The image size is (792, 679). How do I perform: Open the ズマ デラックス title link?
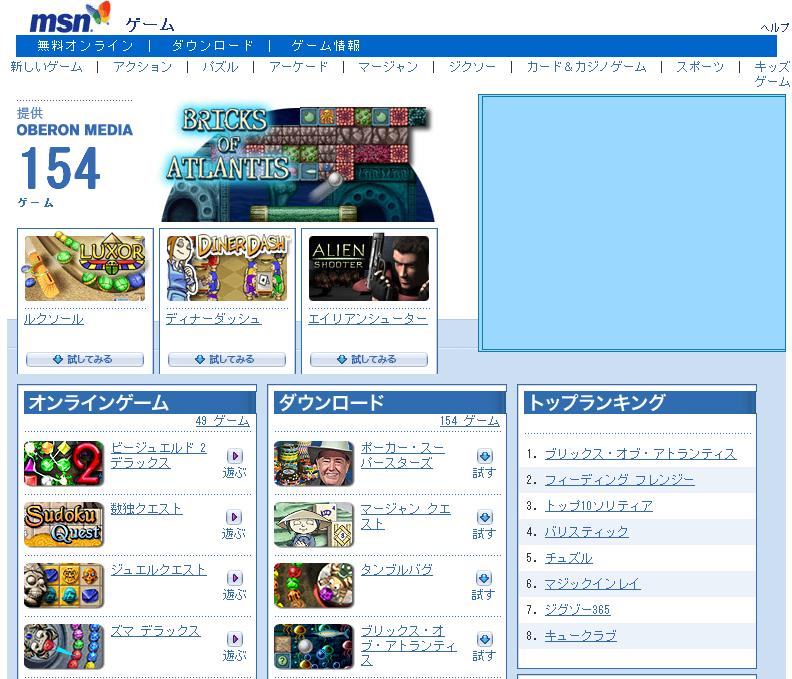[156, 631]
